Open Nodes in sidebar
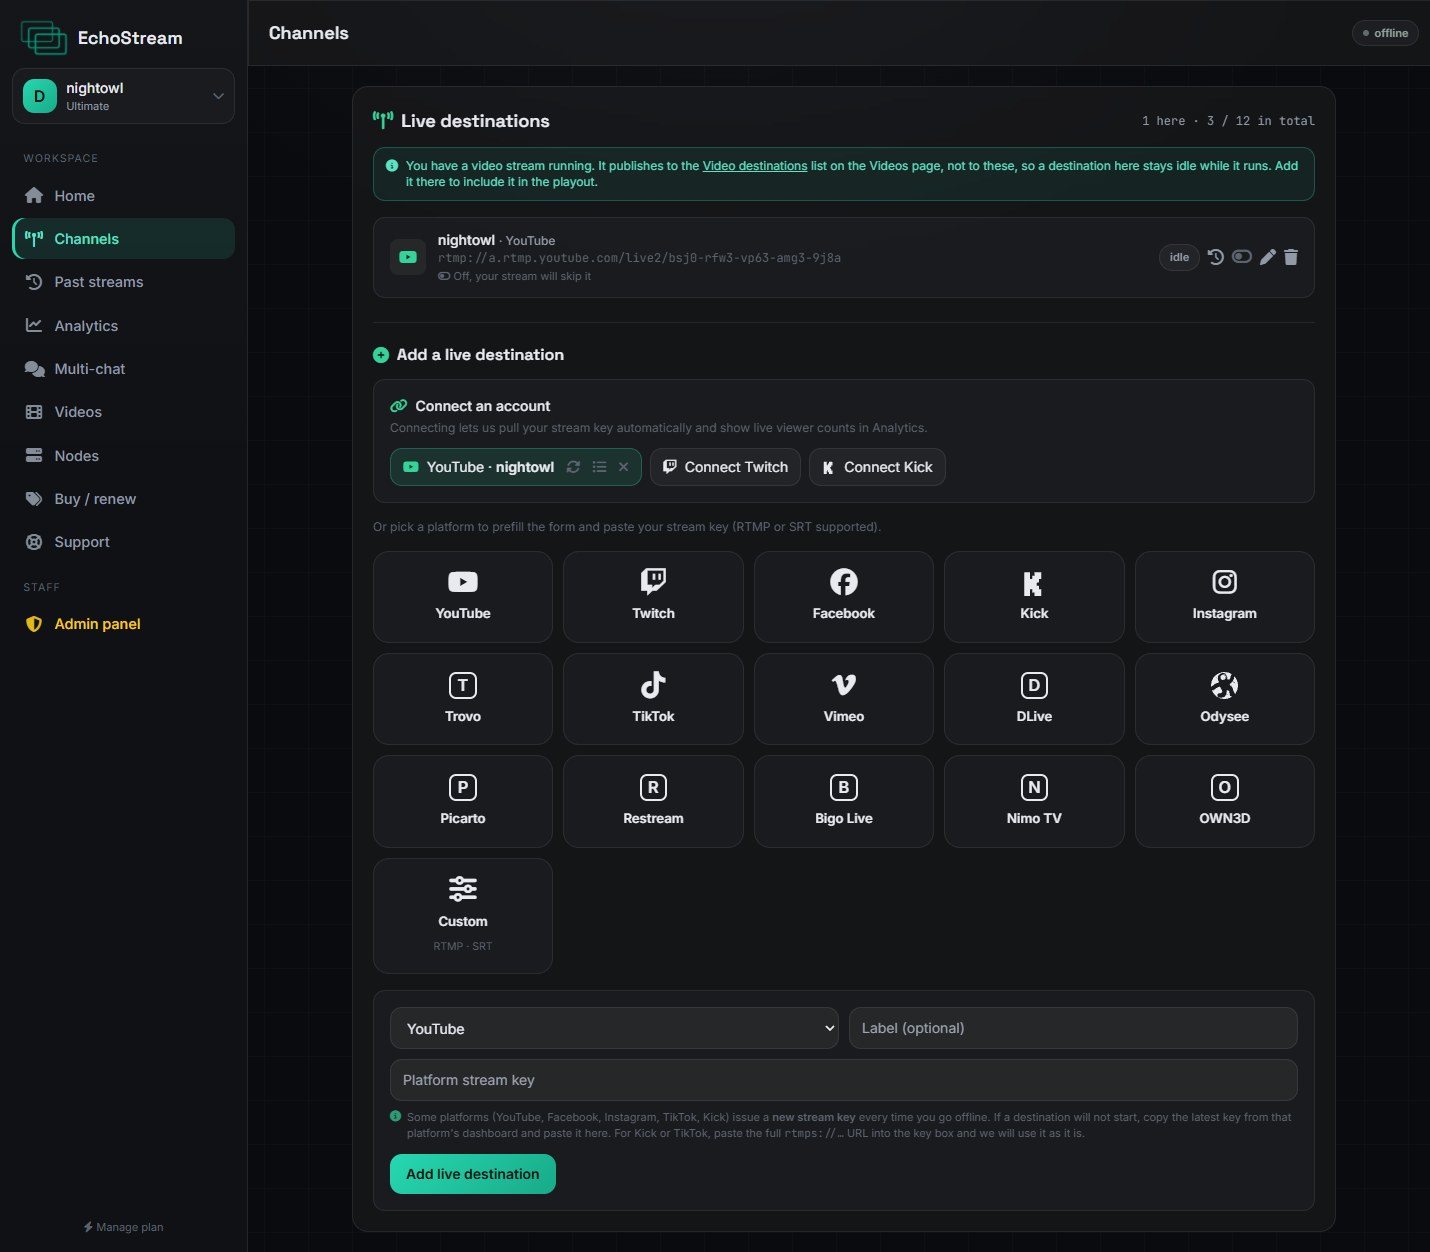 point(123,456)
